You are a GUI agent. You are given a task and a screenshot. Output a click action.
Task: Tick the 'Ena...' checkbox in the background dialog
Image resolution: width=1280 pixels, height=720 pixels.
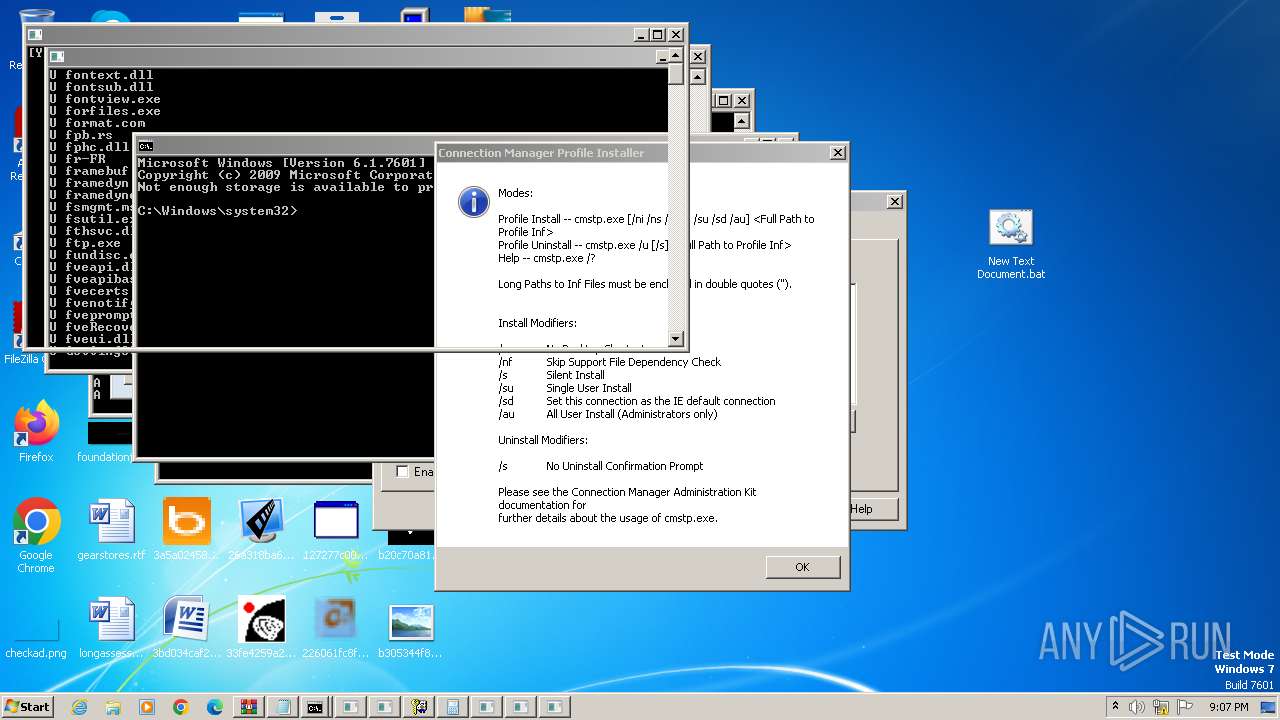(x=402, y=472)
